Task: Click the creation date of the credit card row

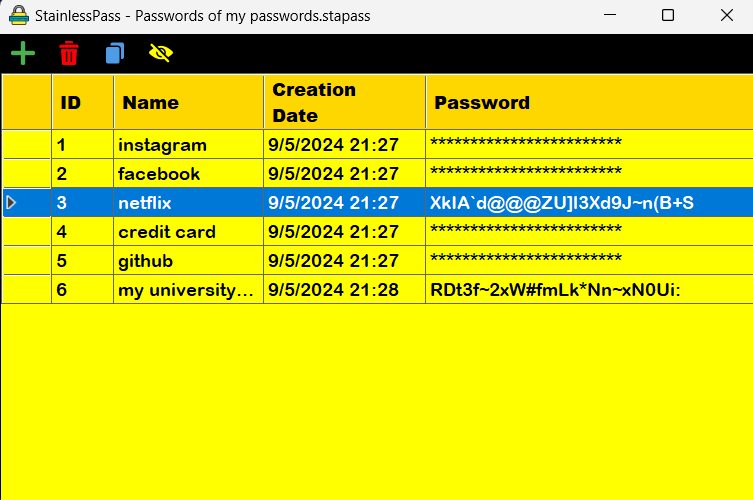Action: 344,232
